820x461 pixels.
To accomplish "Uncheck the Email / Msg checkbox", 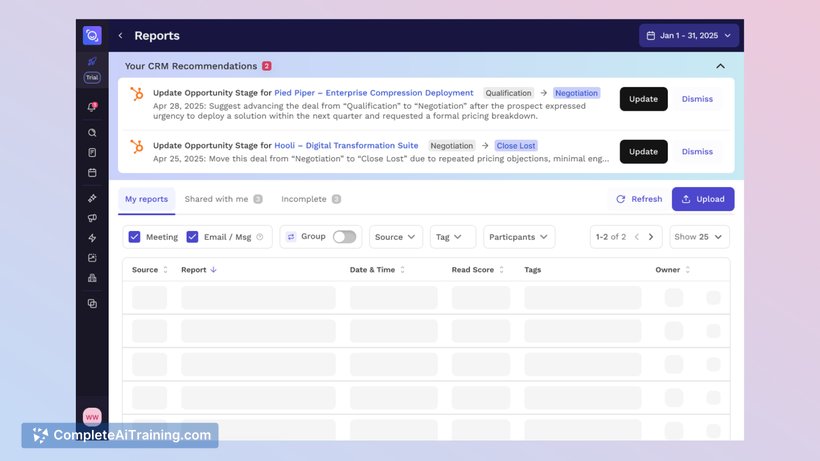I will click(x=192, y=237).
